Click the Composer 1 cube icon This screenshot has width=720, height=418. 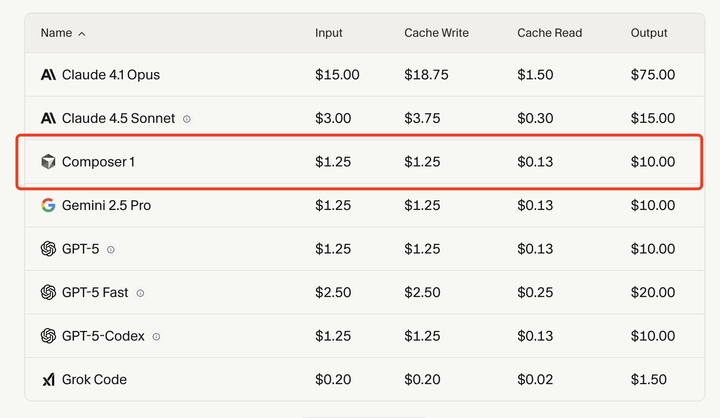48,162
